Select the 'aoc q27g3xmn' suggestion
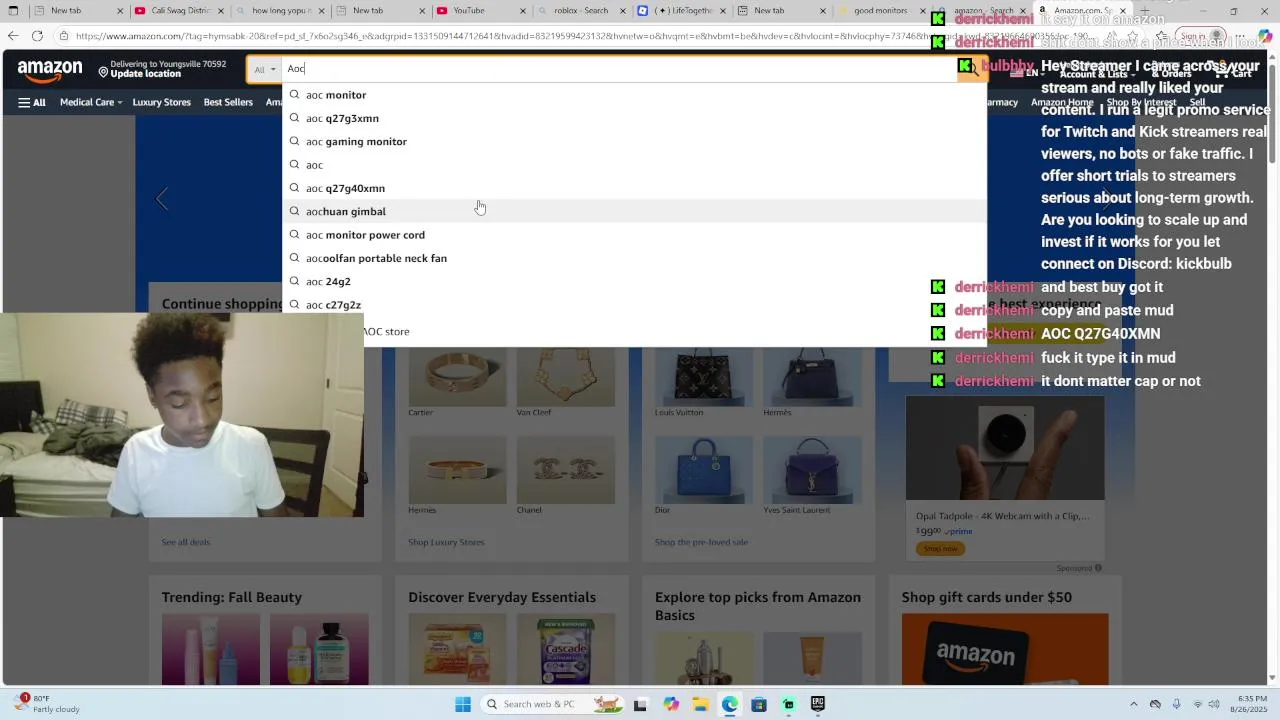 click(x=635, y=118)
